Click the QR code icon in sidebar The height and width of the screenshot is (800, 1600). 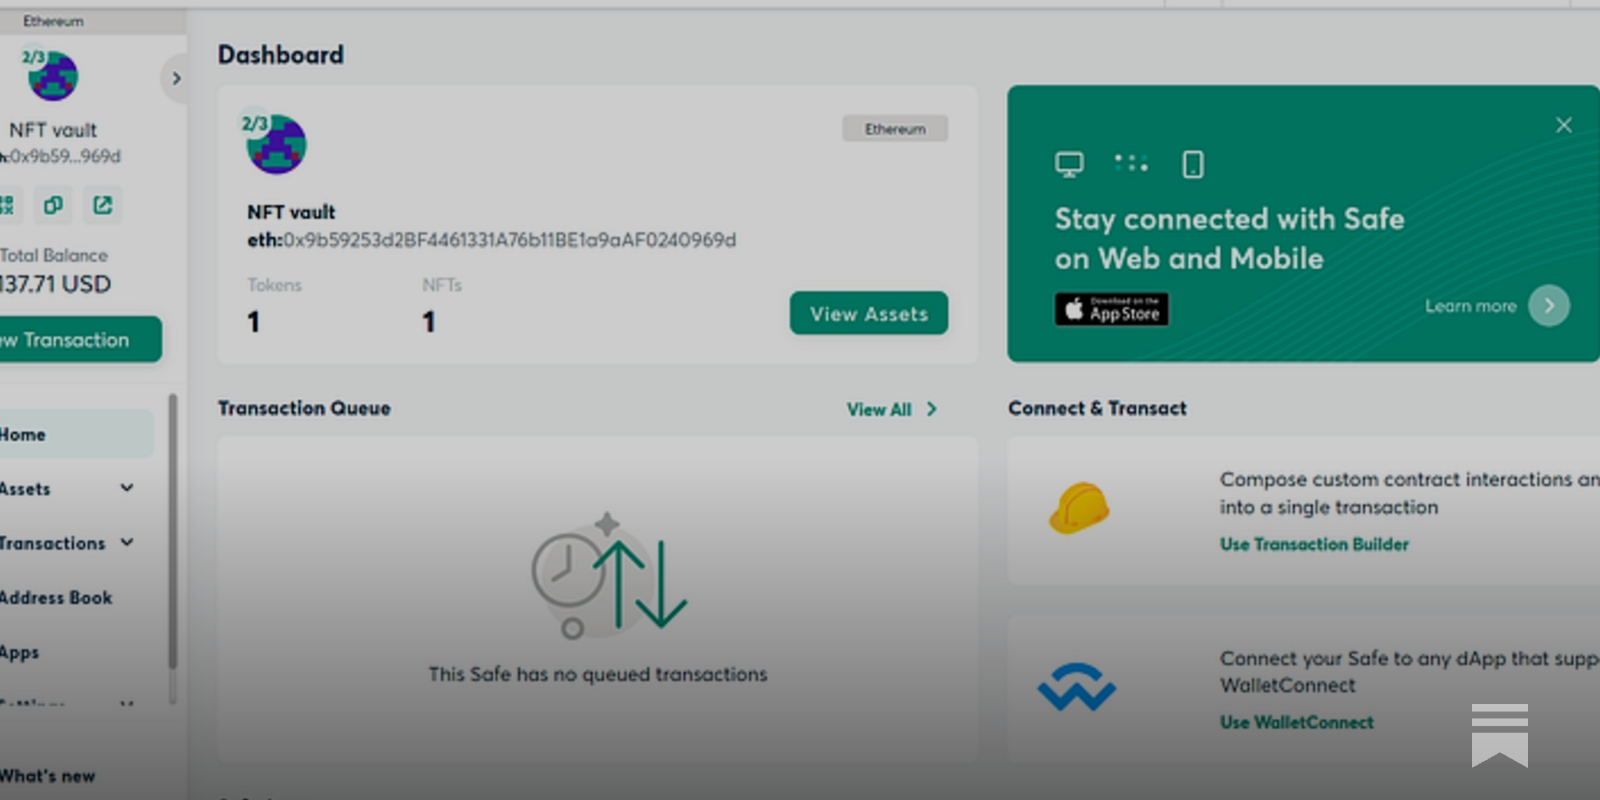[6, 205]
